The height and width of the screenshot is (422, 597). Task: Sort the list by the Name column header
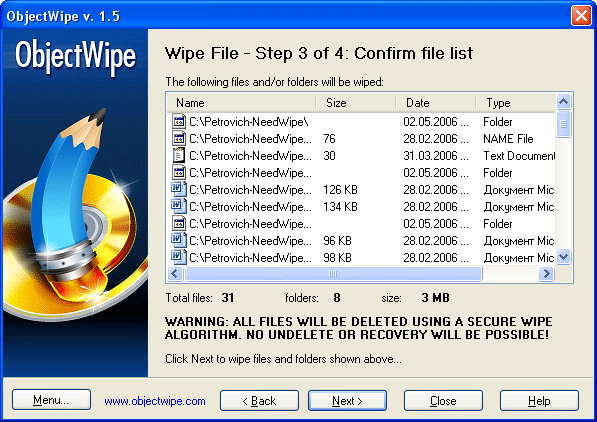point(241,103)
